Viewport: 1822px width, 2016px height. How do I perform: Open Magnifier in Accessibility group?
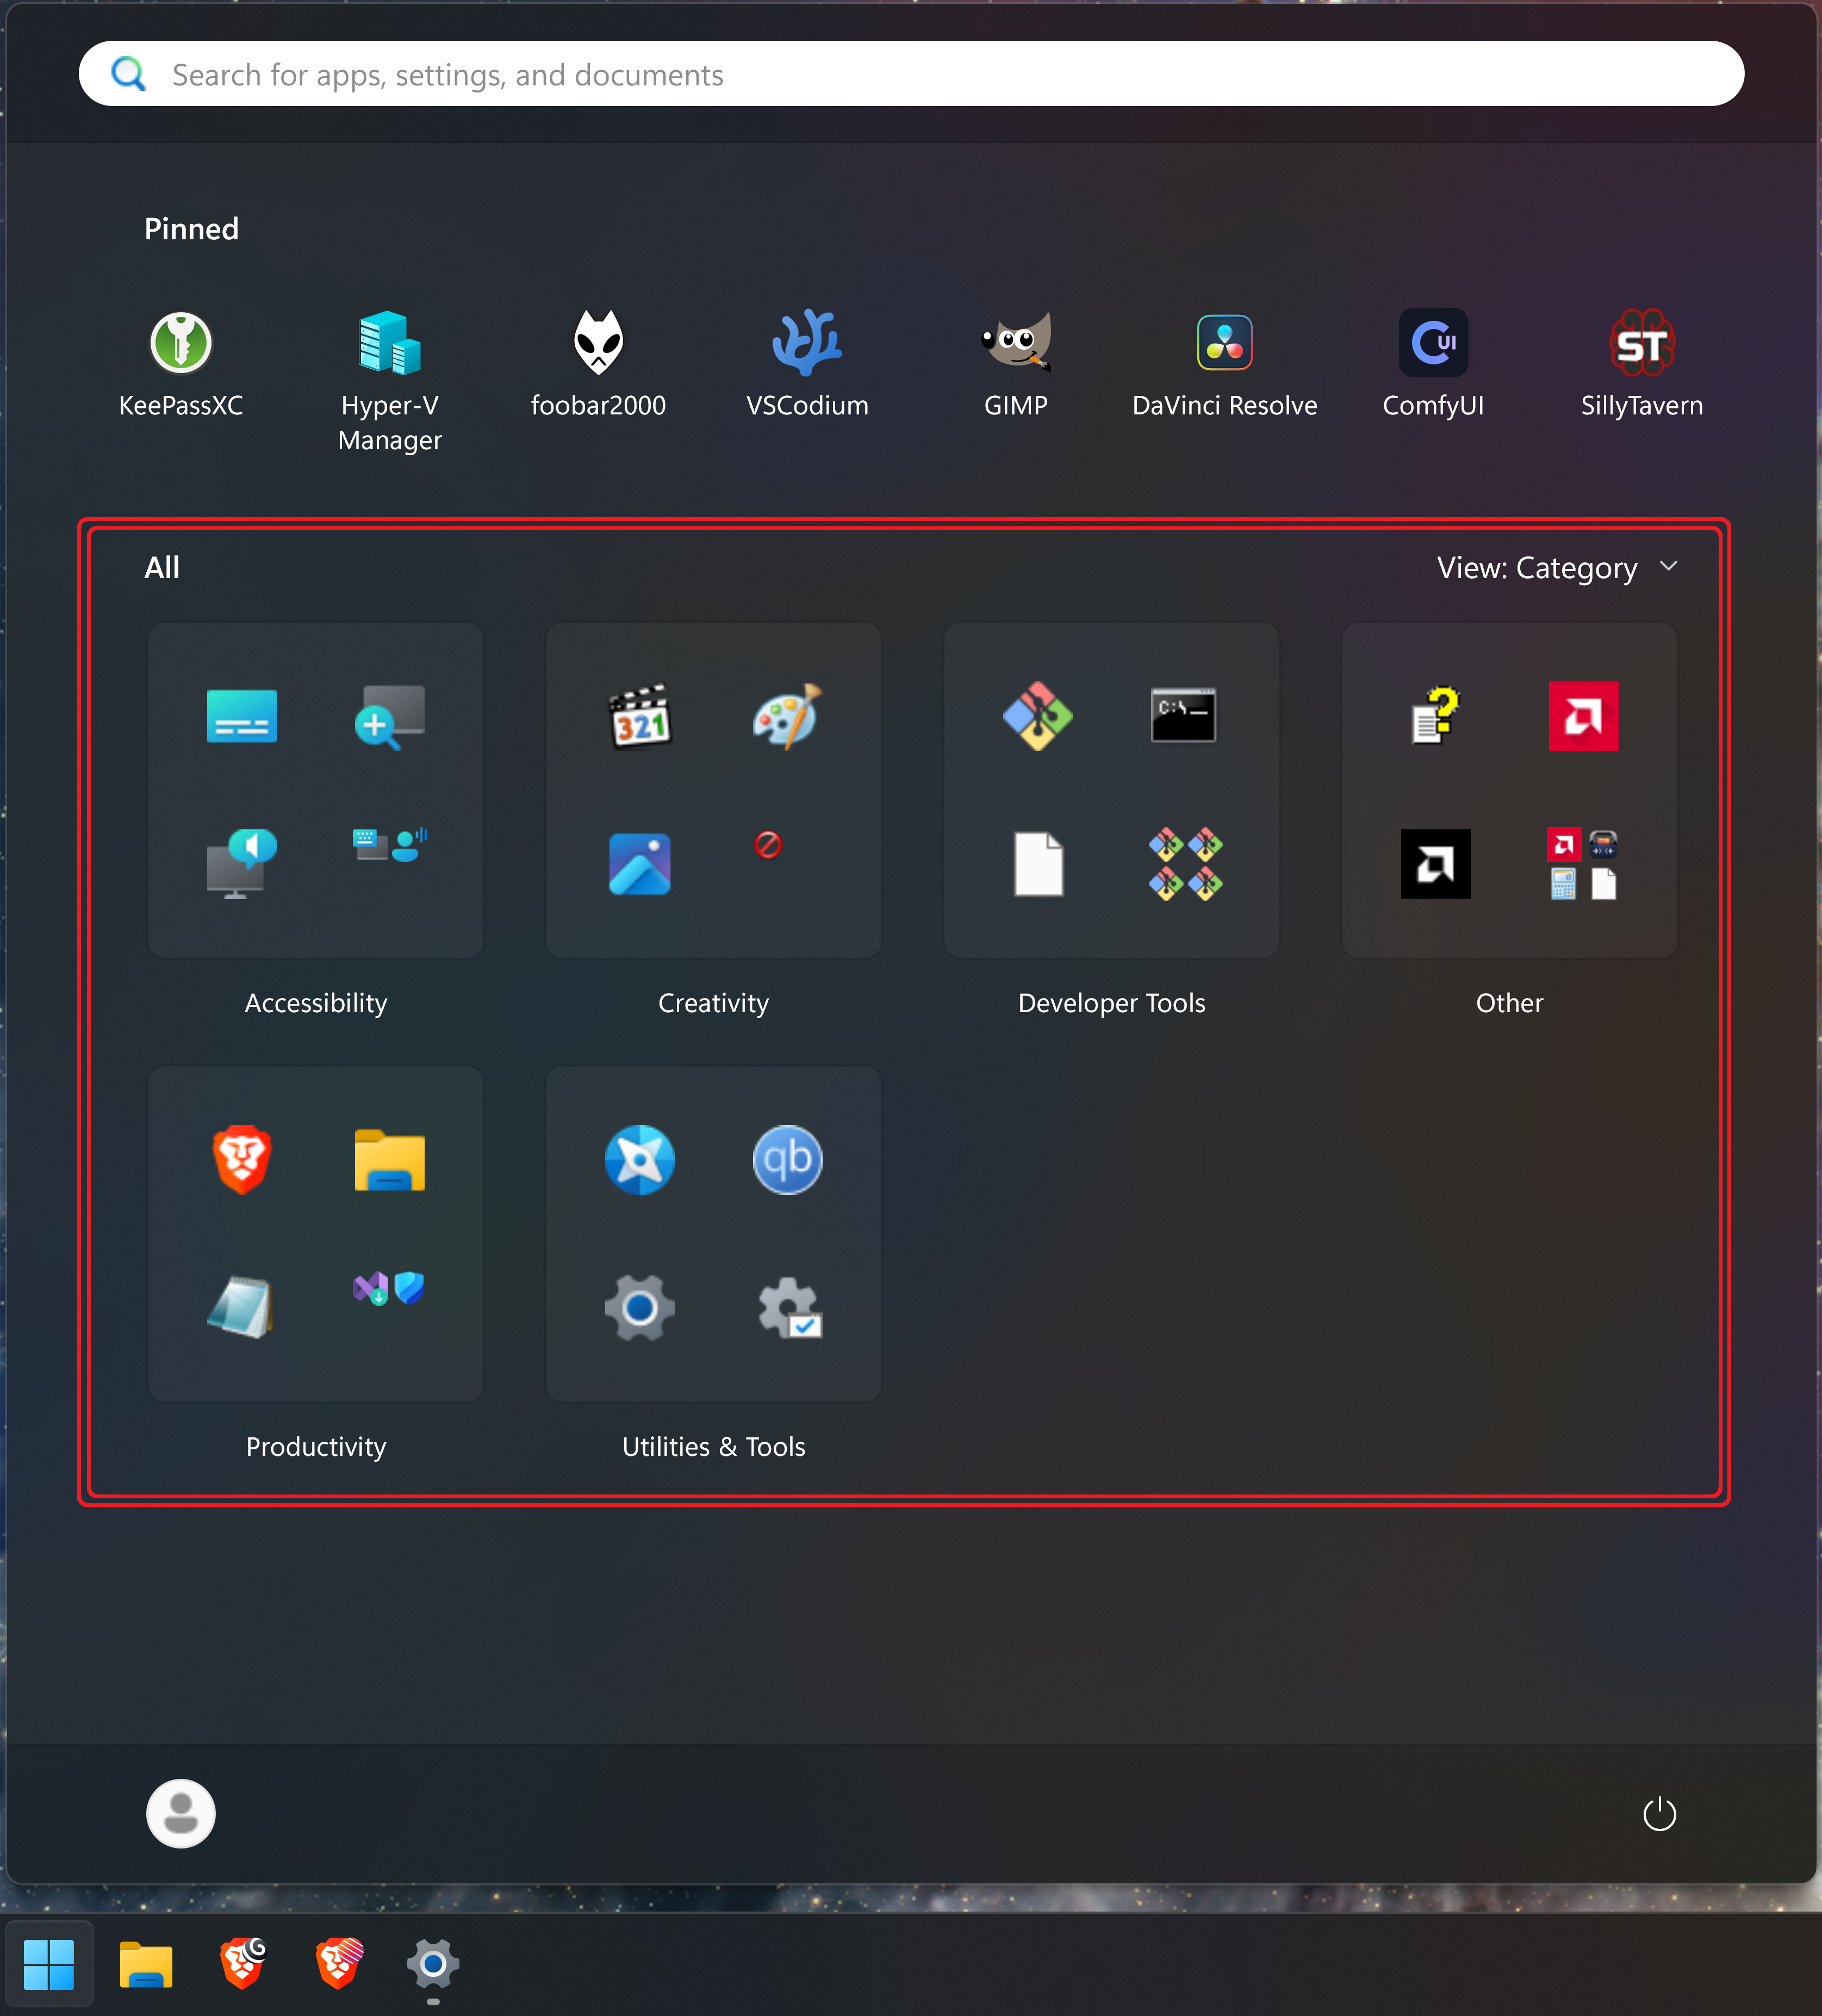(x=390, y=716)
